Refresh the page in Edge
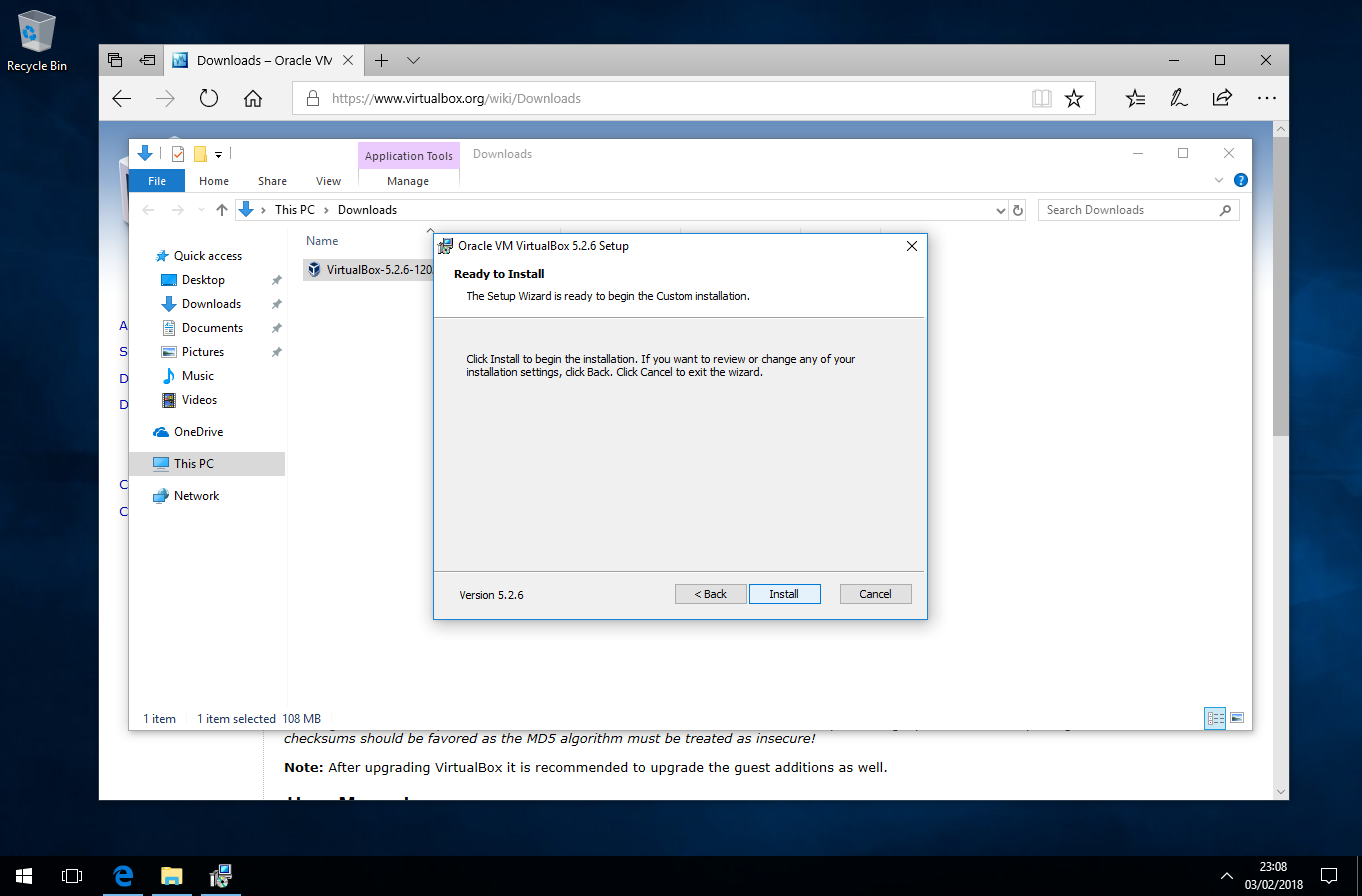Screen dimensions: 1362x896 (x=209, y=98)
